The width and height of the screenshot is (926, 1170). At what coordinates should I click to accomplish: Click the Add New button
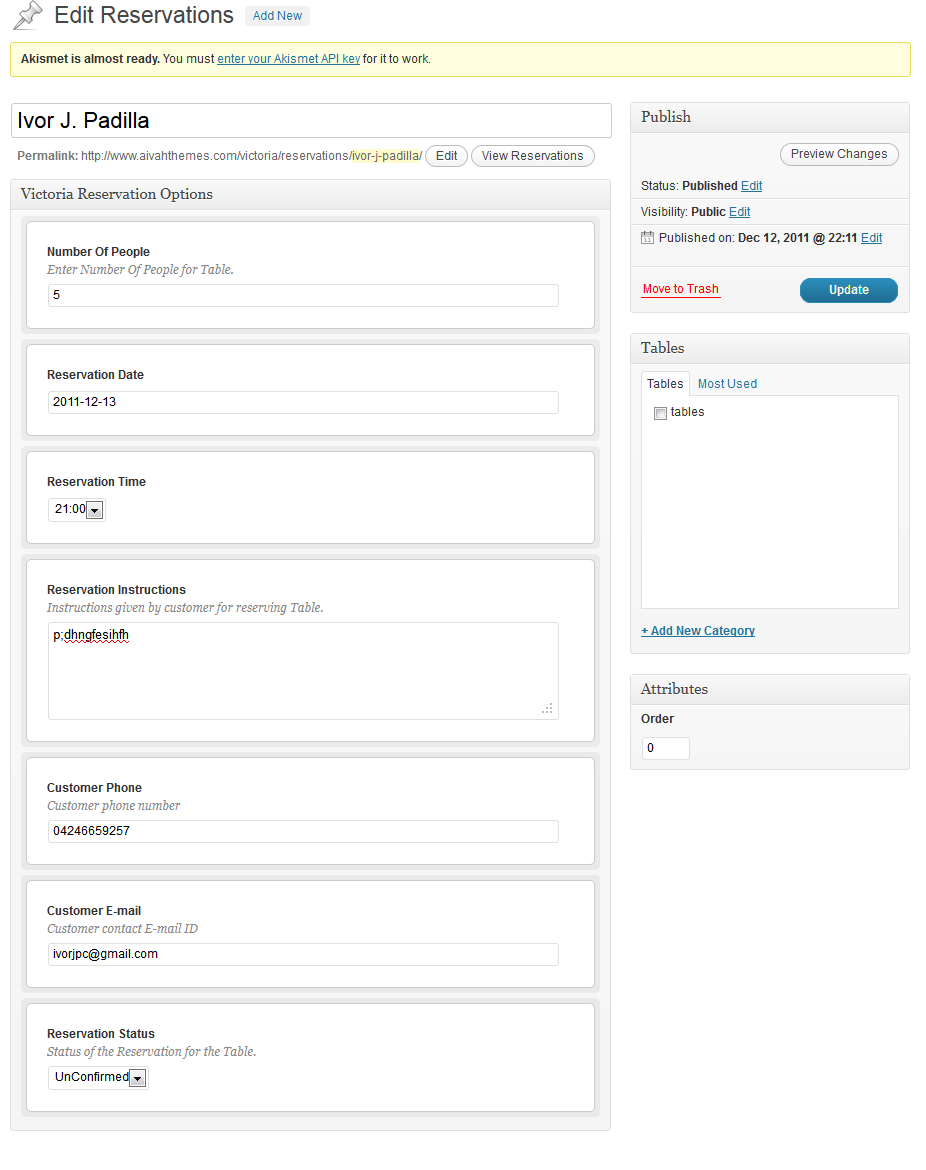[x=277, y=16]
